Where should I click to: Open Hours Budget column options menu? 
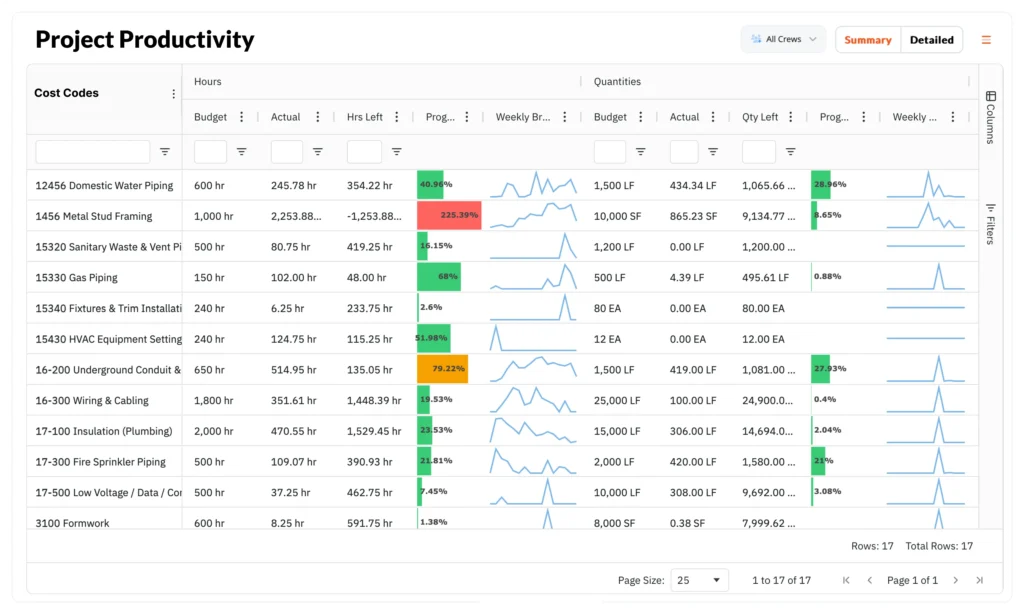(241, 117)
